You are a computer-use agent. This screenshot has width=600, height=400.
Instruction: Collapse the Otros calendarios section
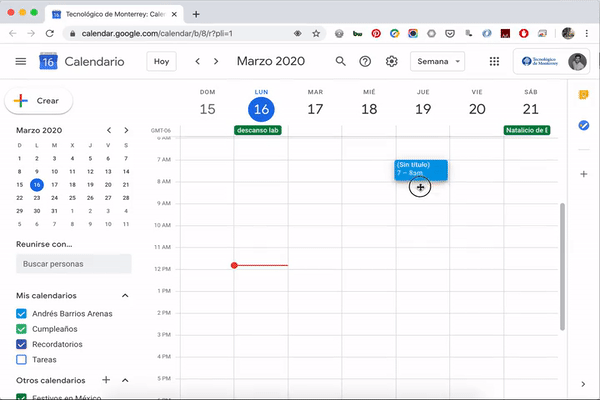[x=125, y=380]
